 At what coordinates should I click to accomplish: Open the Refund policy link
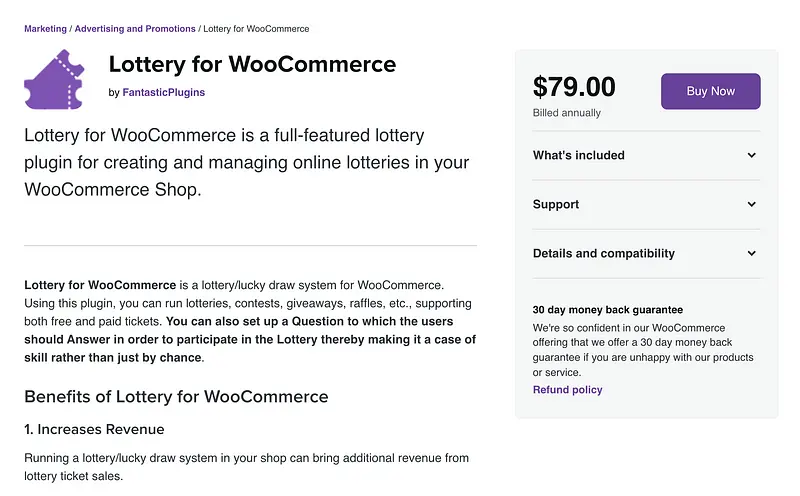567,390
